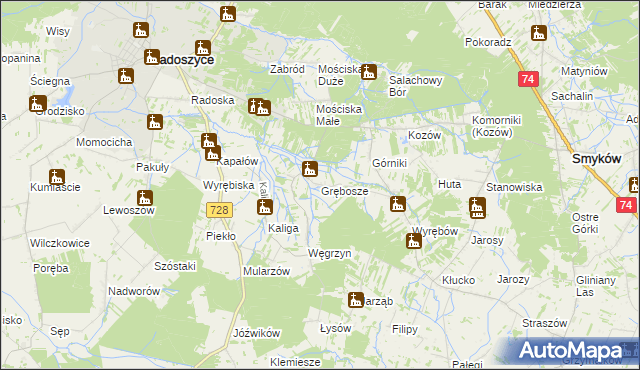Image resolution: width=640 pixels, height=370 pixels.
Task: Select the Filipy village name
Action: point(405,329)
